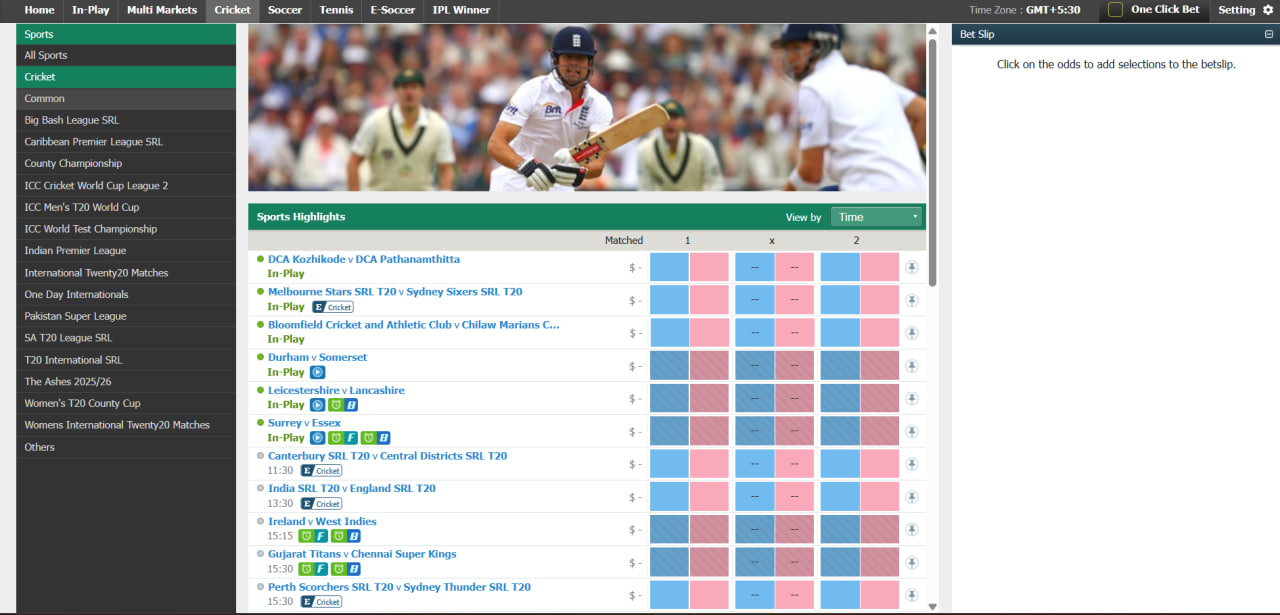
Task: Open Caribbean Premier League SRL in the sidebar
Action: [126, 142]
